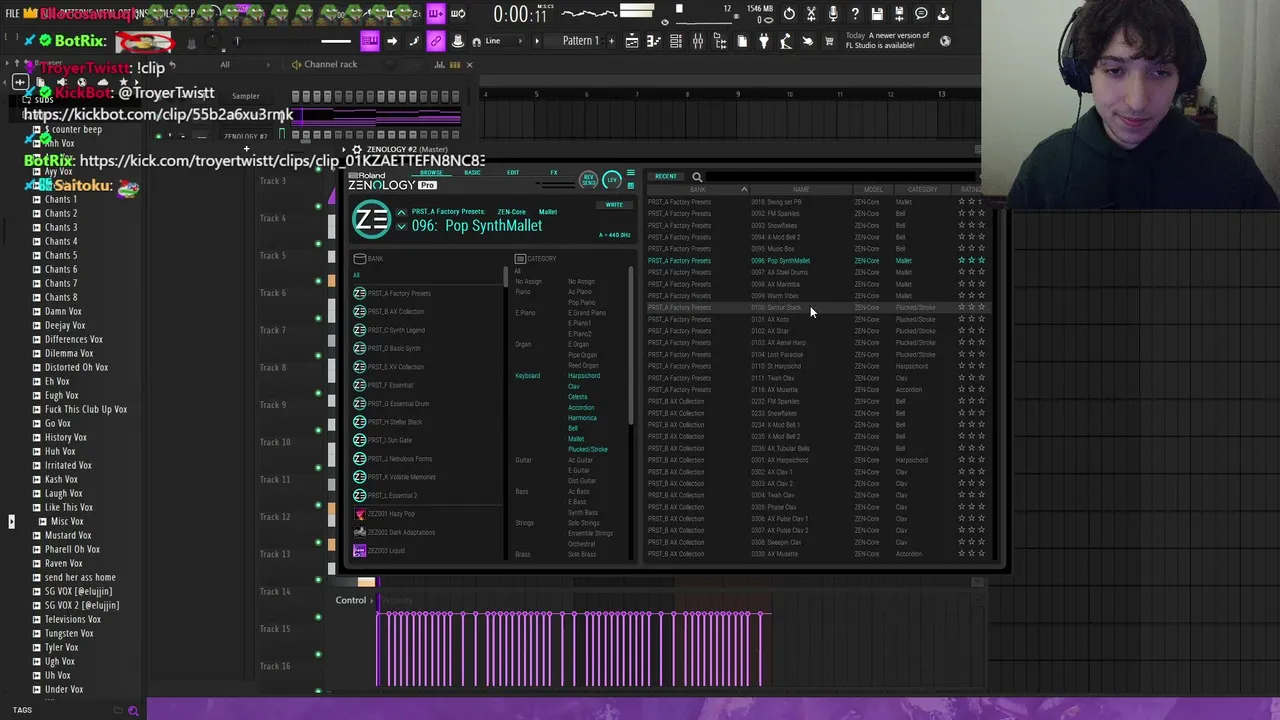Click the Zenology ZE logo
The image size is (1280, 720).
[371, 220]
